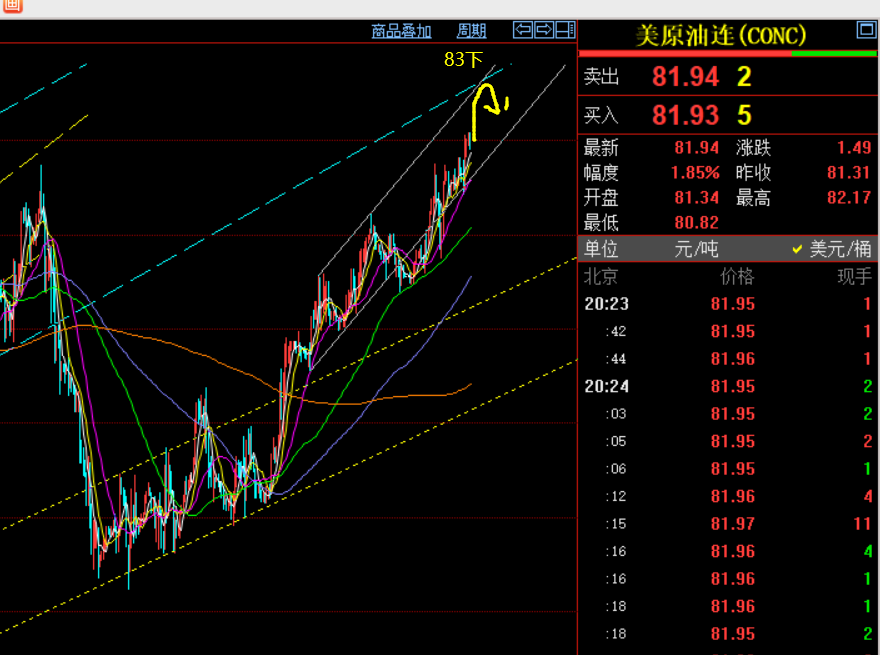Click the buy volume 5 beside 81.93

744,116
